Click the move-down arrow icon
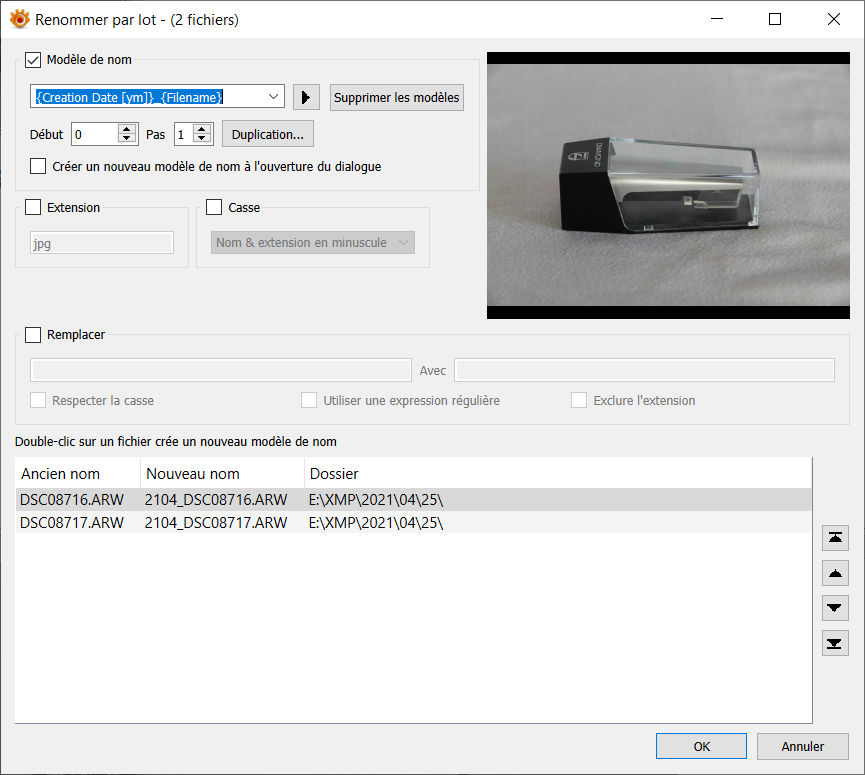 pos(835,607)
